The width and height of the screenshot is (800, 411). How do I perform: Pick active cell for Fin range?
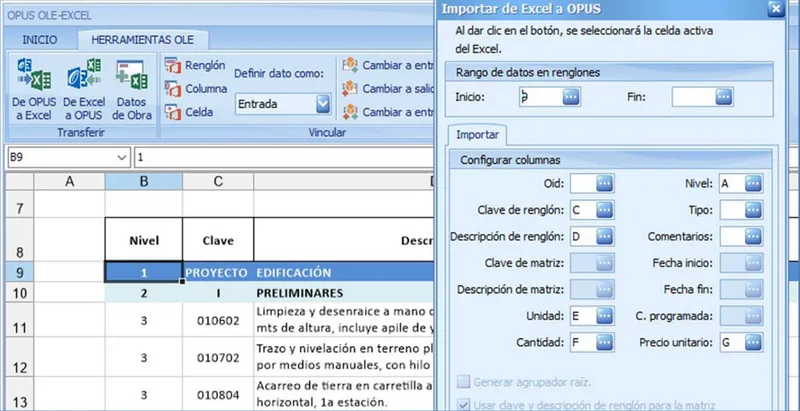click(x=724, y=96)
